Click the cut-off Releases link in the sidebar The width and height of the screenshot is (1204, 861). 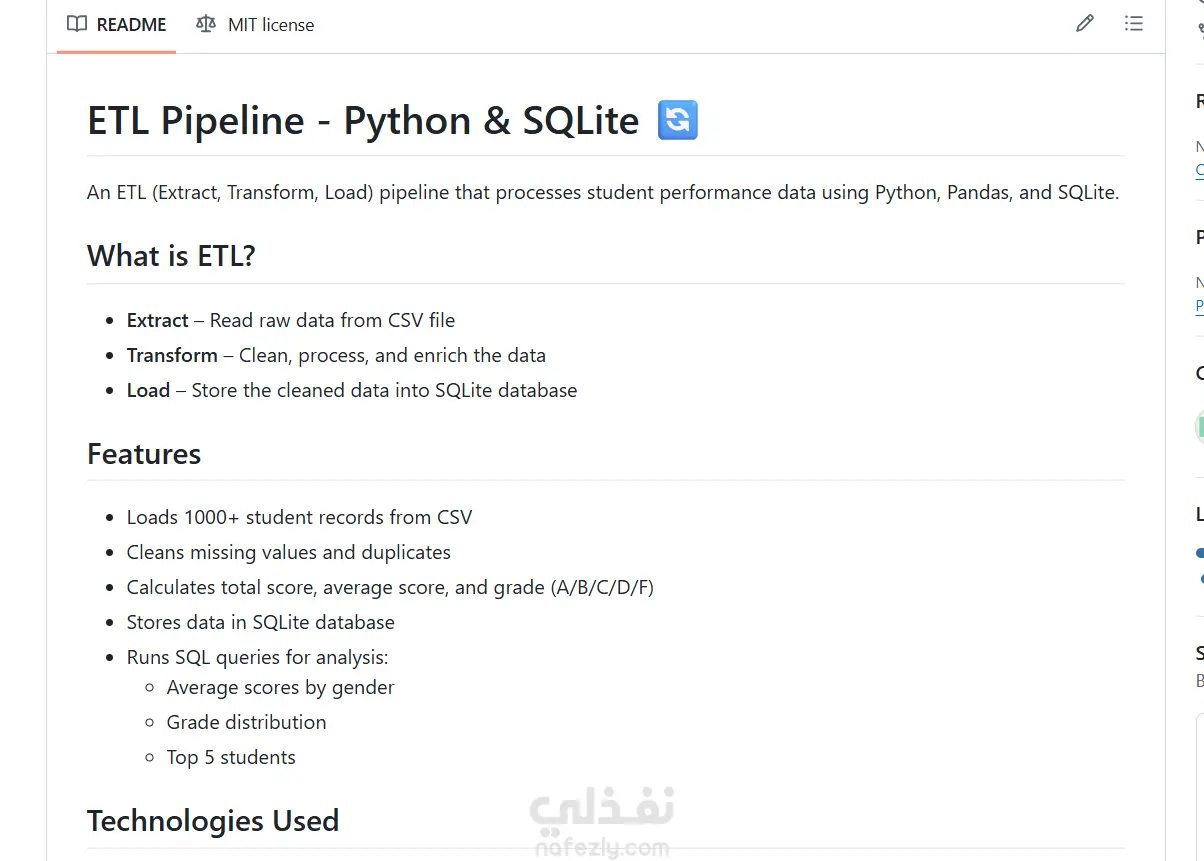1200,171
